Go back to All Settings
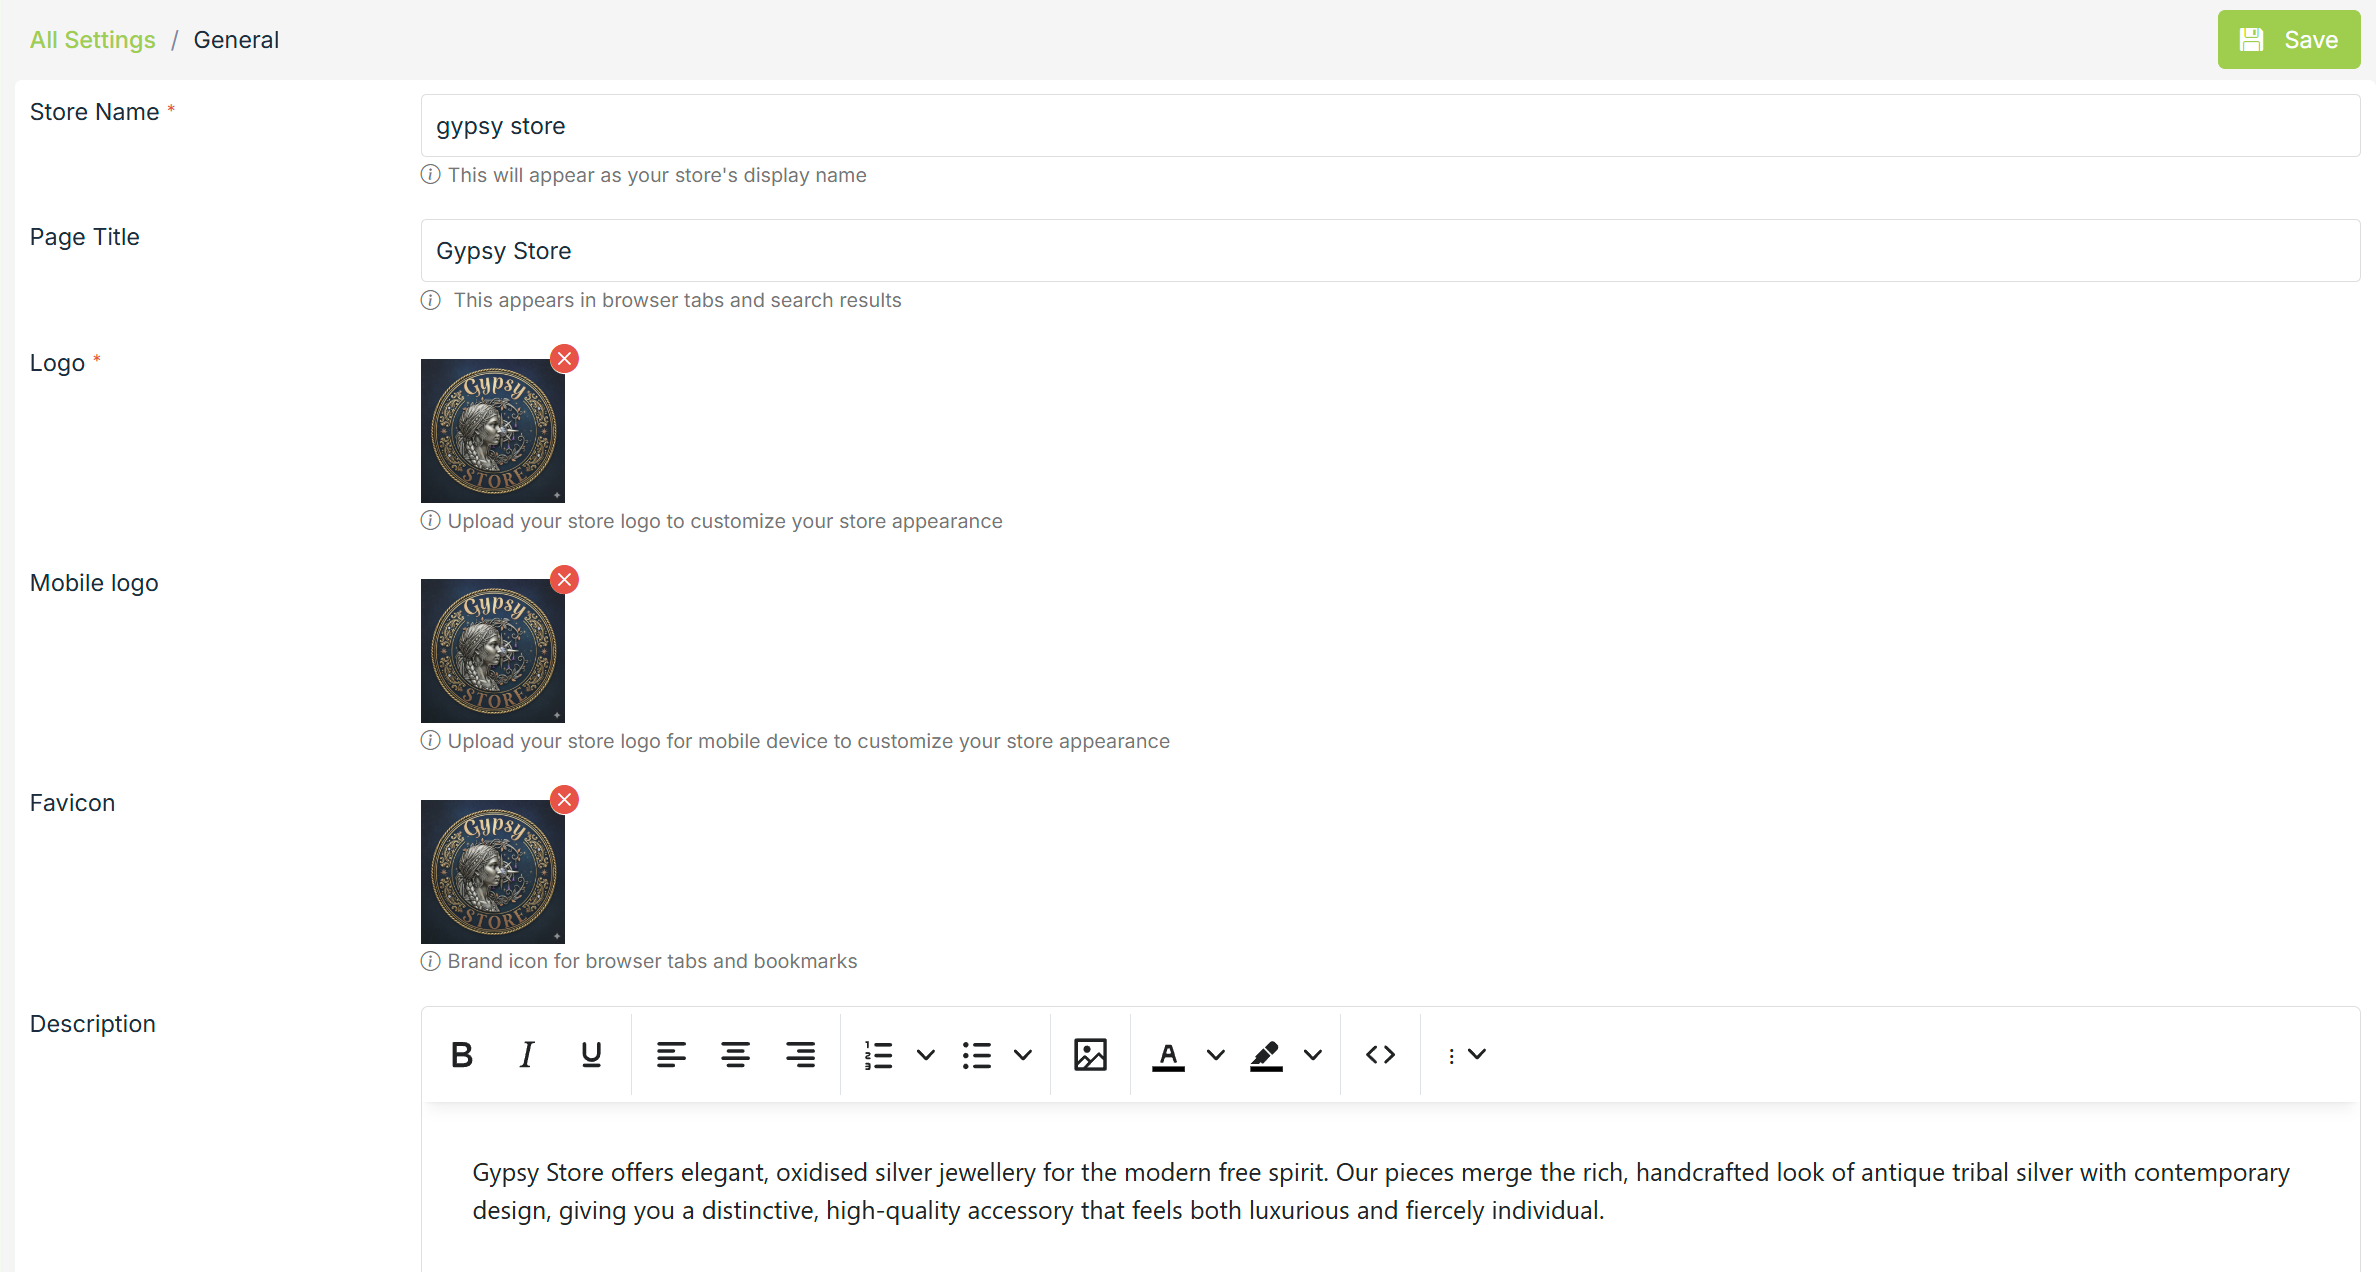This screenshot has height=1272, width=2376. pyautogui.click(x=93, y=40)
